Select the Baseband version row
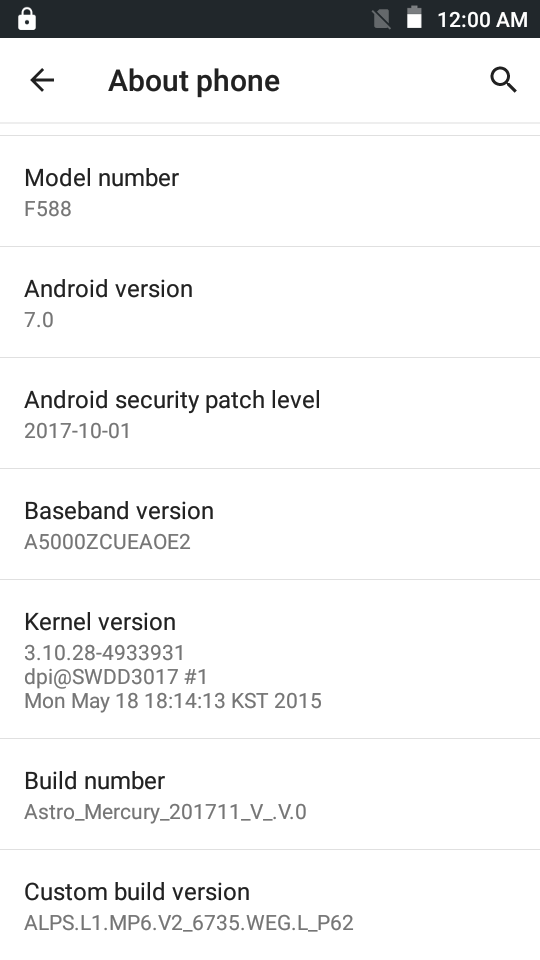This screenshot has width=540, height=960. (x=270, y=524)
